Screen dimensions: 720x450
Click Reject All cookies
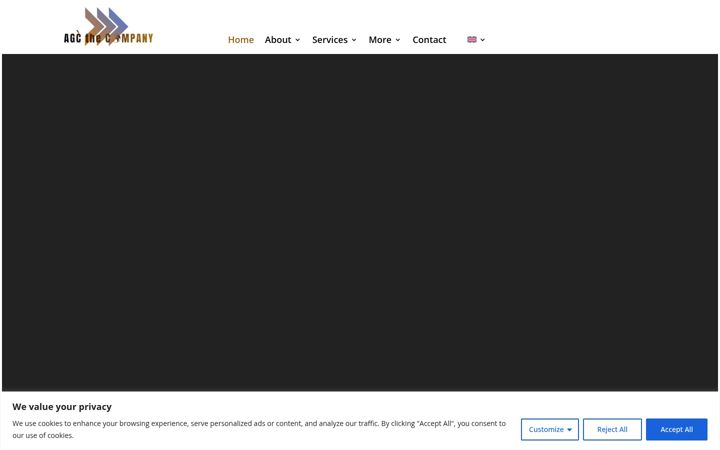pyautogui.click(x=612, y=429)
